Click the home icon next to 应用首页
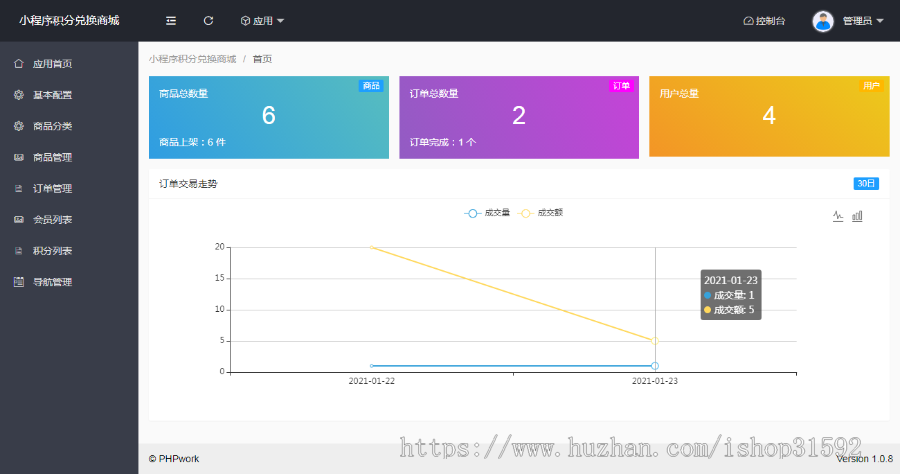Image resolution: width=900 pixels, height=474 pixels. pos(19,64)
